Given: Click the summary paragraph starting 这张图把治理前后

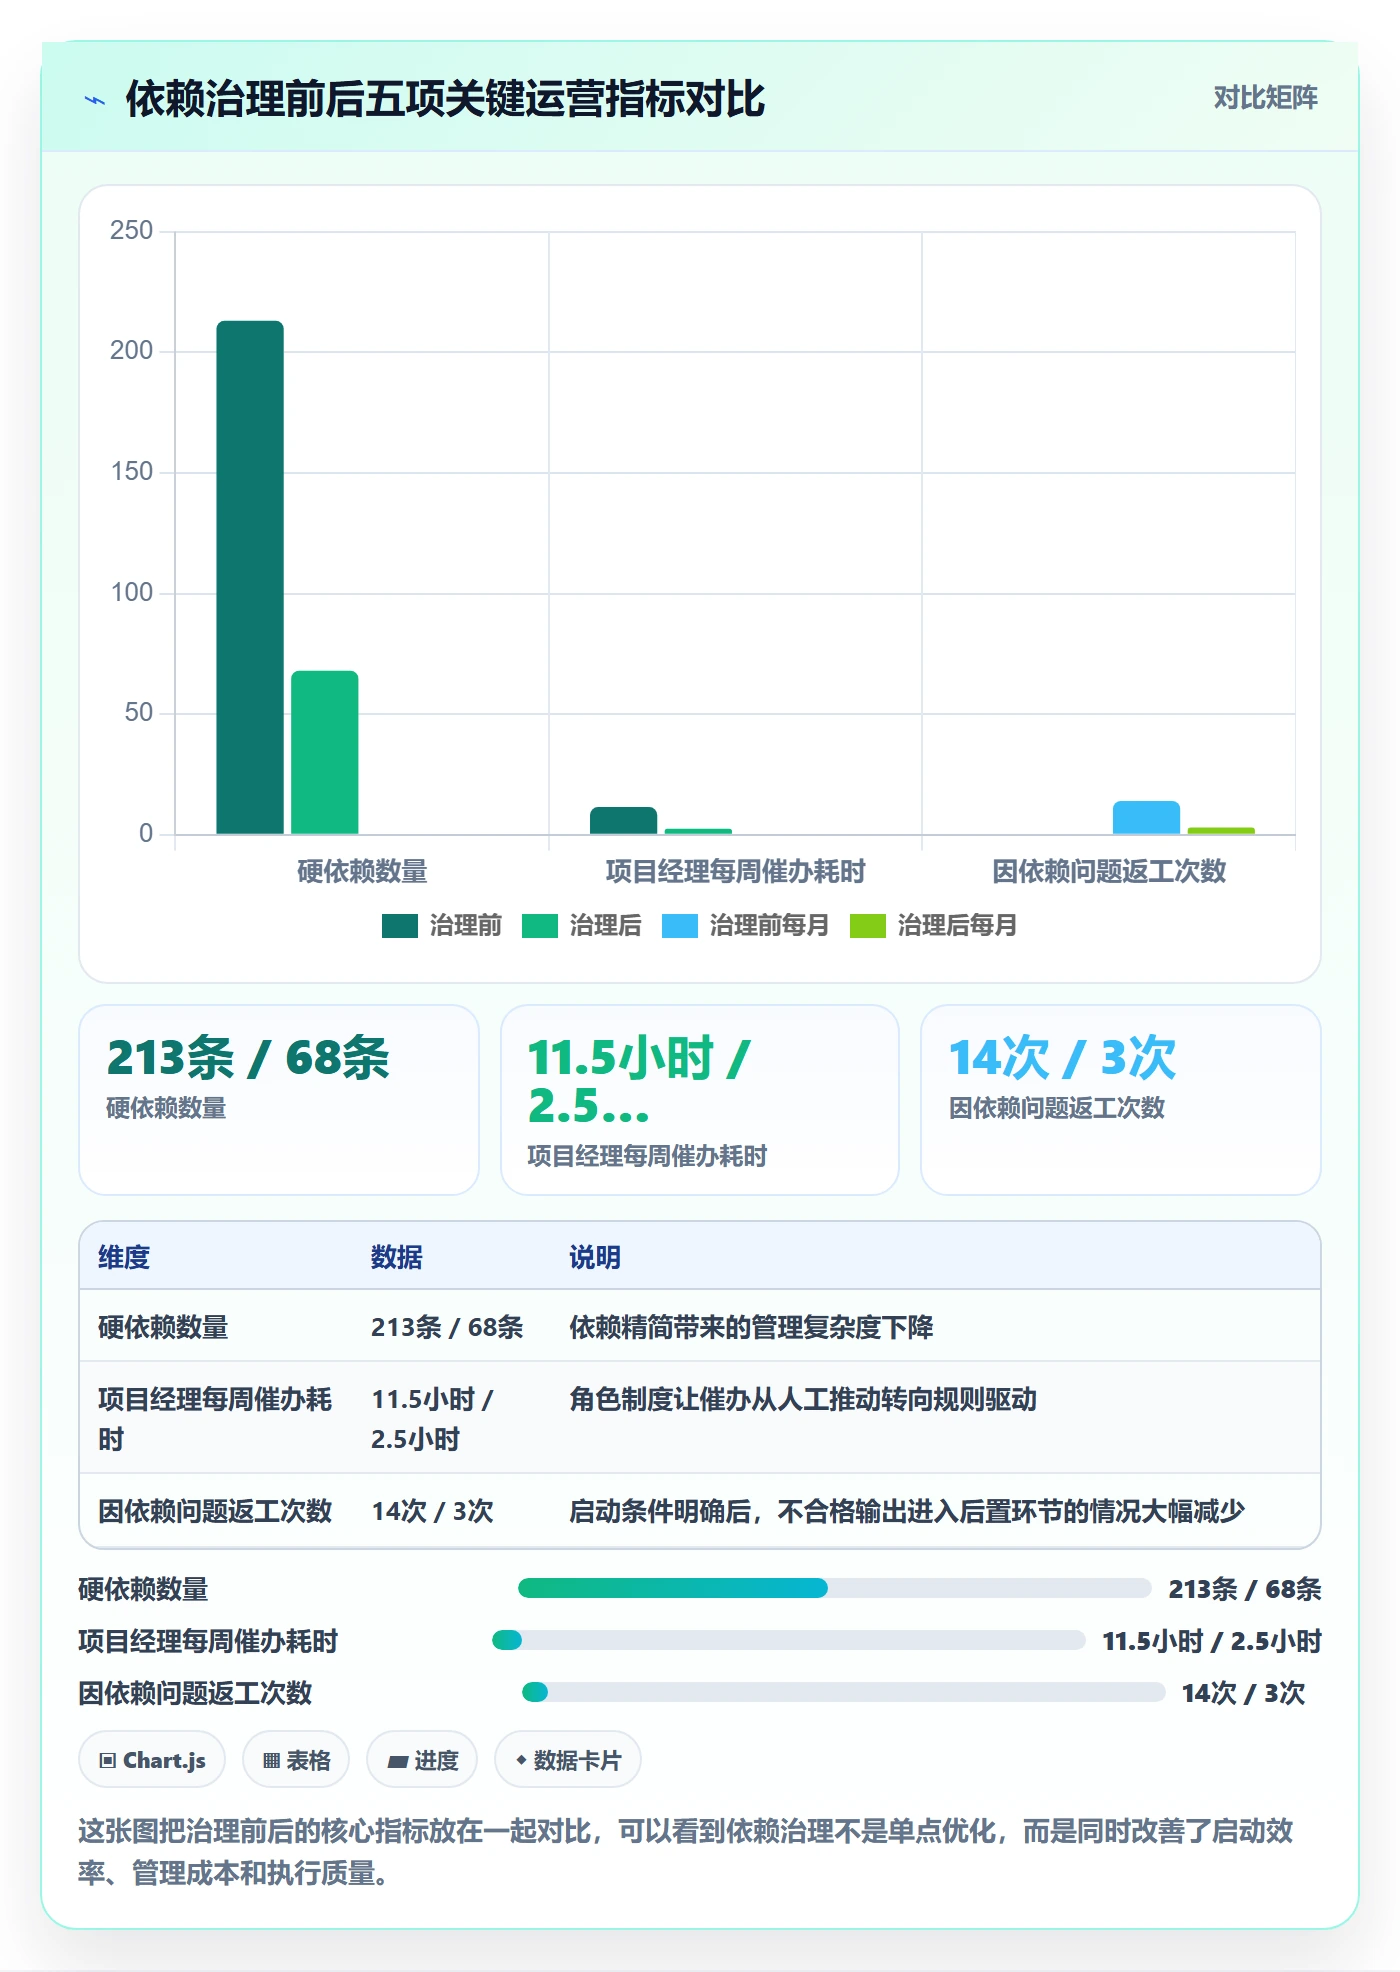Looking at the screenshot, I should (x=686, y=1851).
